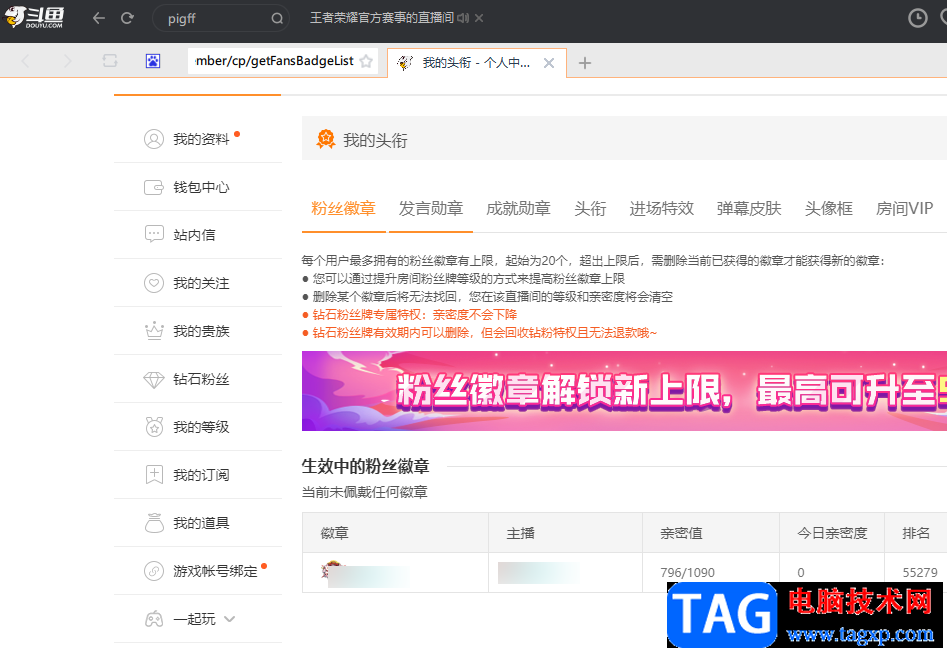
Task: Open 我的订阅 in the sidebar
Action: point(201,475)
